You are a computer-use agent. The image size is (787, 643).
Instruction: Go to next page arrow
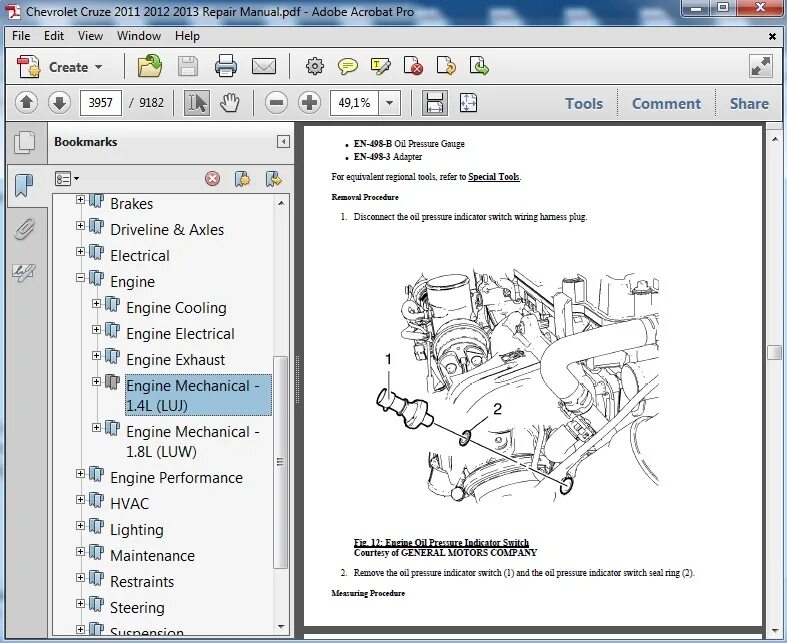59,103
